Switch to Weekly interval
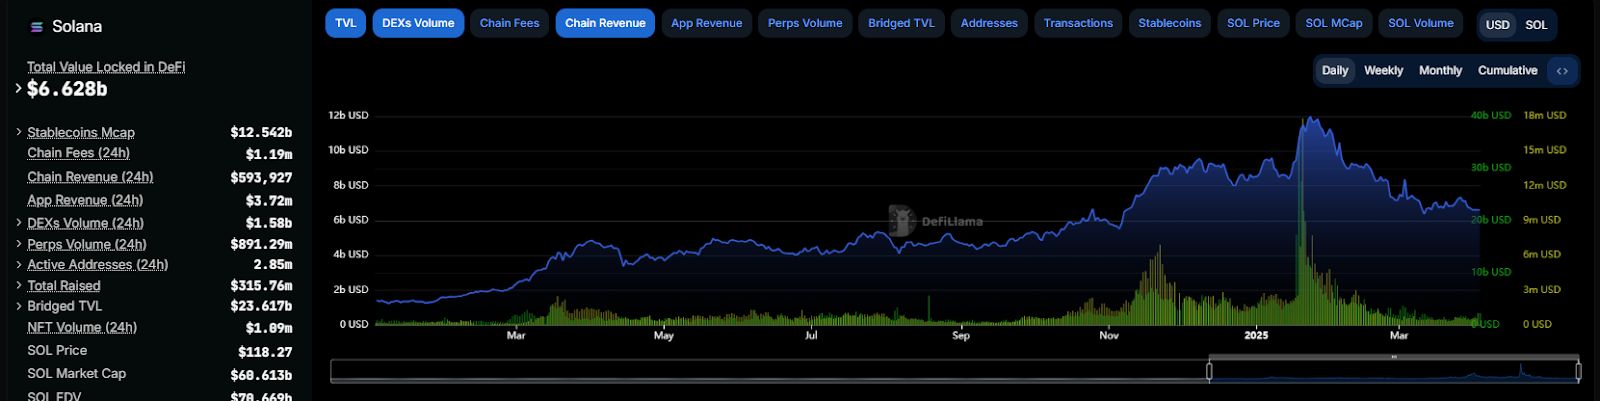Screen dimensions: 1600x401 (x=1383, y=71)
